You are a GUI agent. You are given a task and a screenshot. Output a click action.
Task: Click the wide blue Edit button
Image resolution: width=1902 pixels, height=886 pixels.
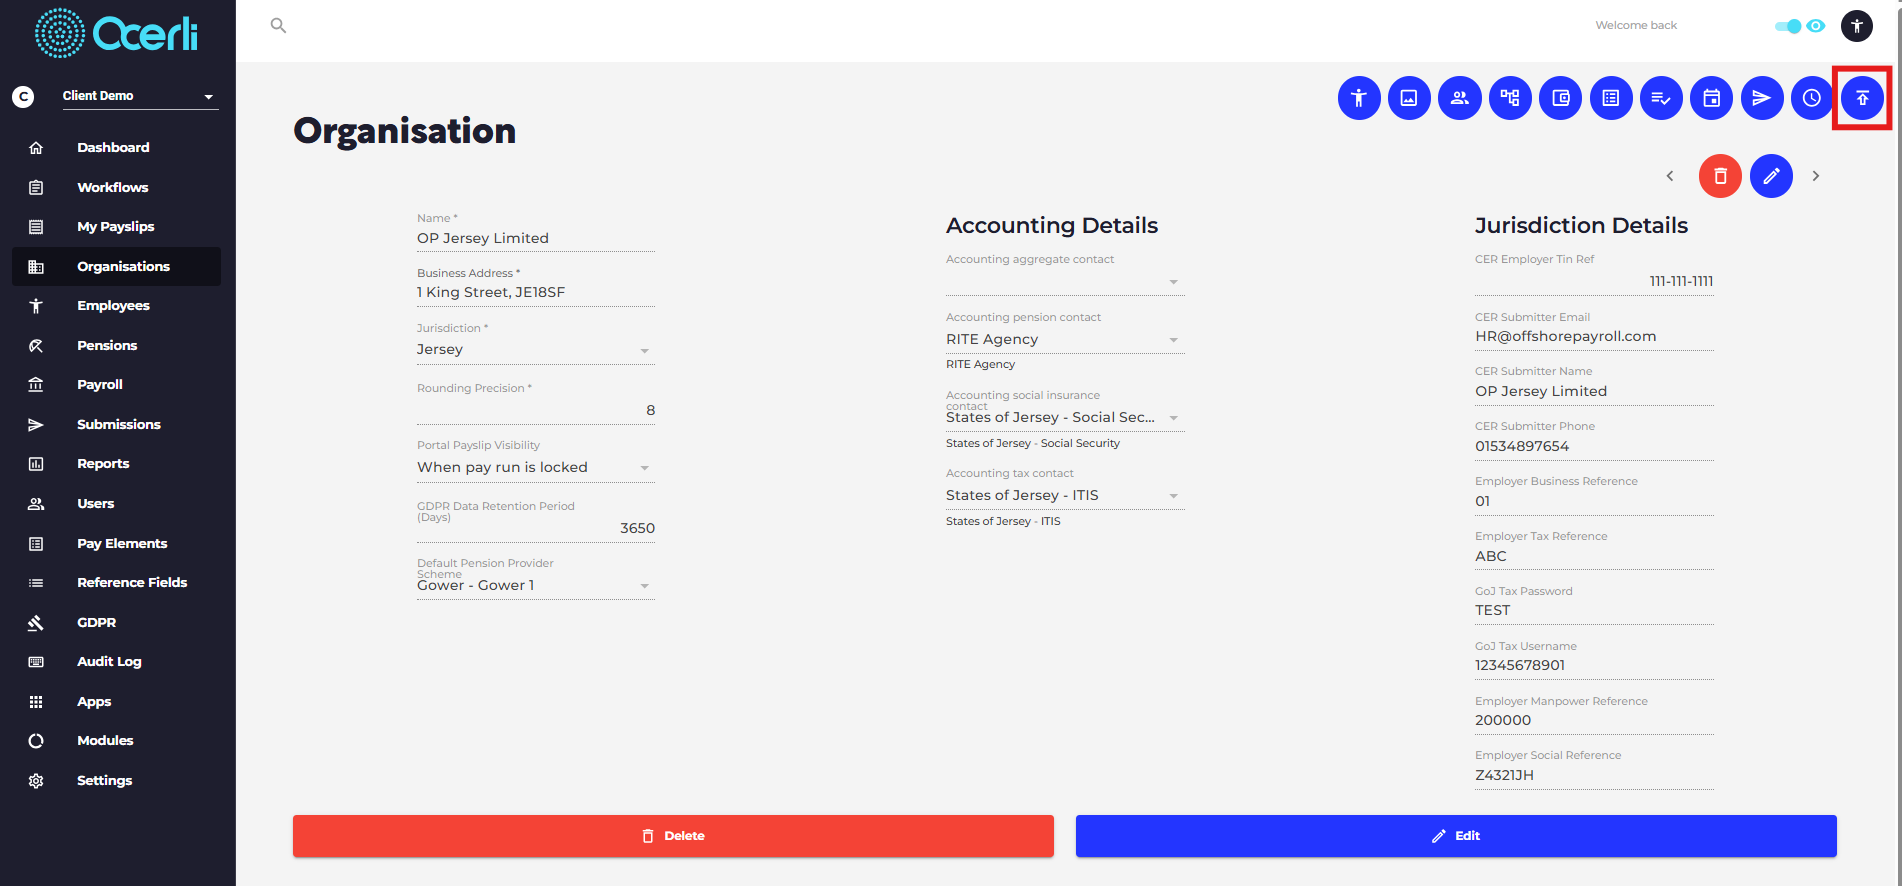click(x=1456, y=836)
